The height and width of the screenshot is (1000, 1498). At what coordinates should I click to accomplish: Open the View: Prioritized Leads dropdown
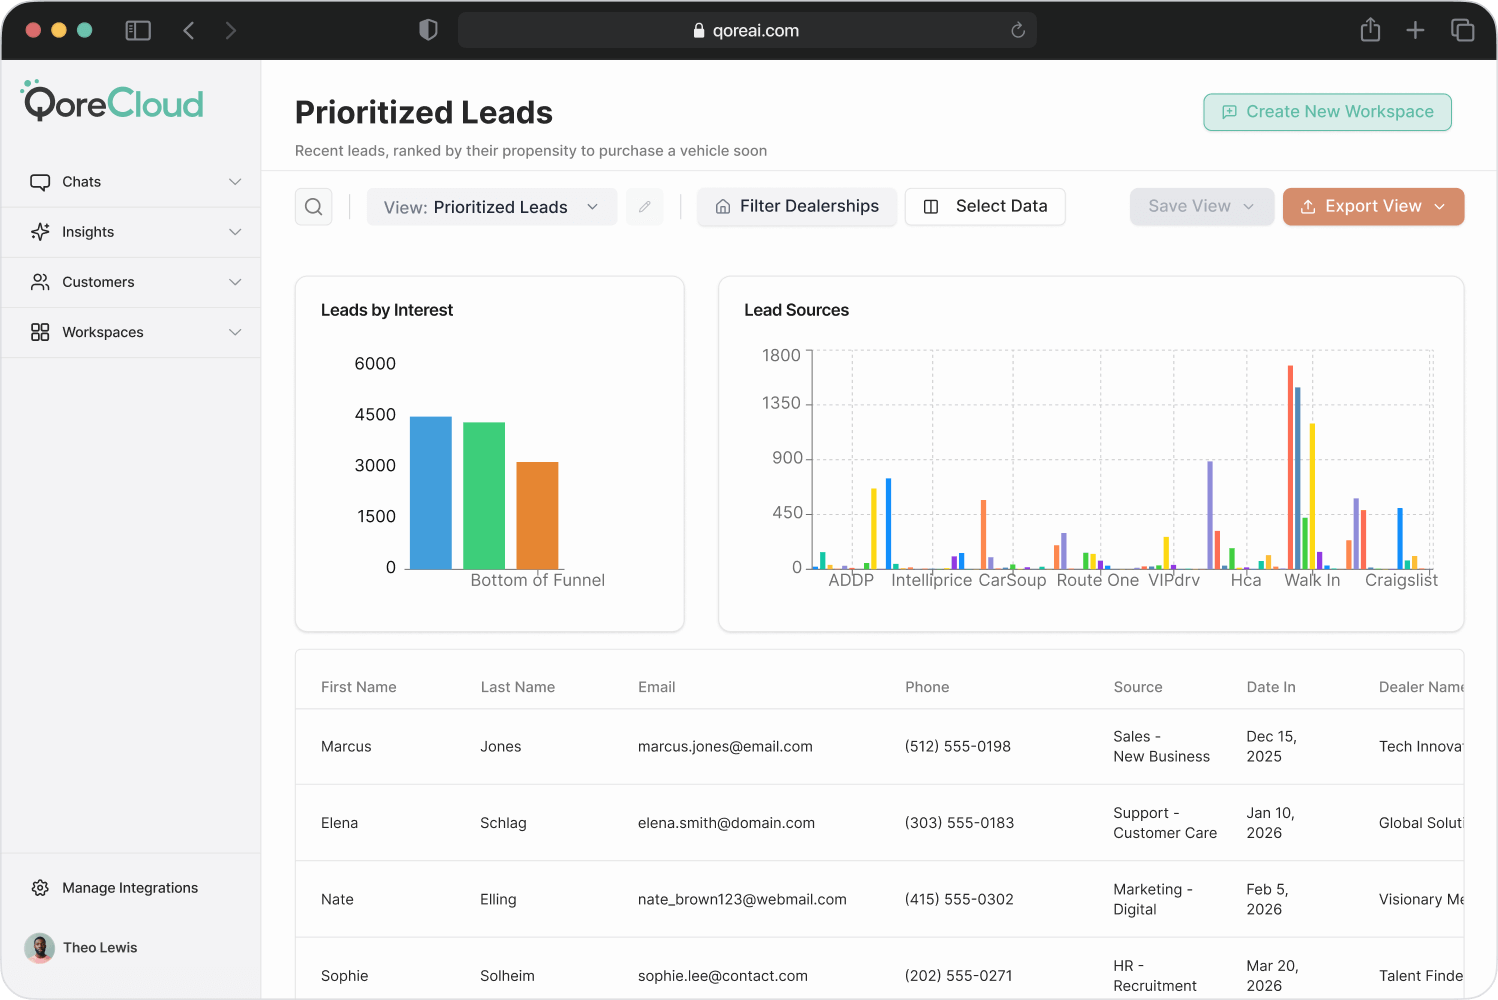click(x=491, y=207)
